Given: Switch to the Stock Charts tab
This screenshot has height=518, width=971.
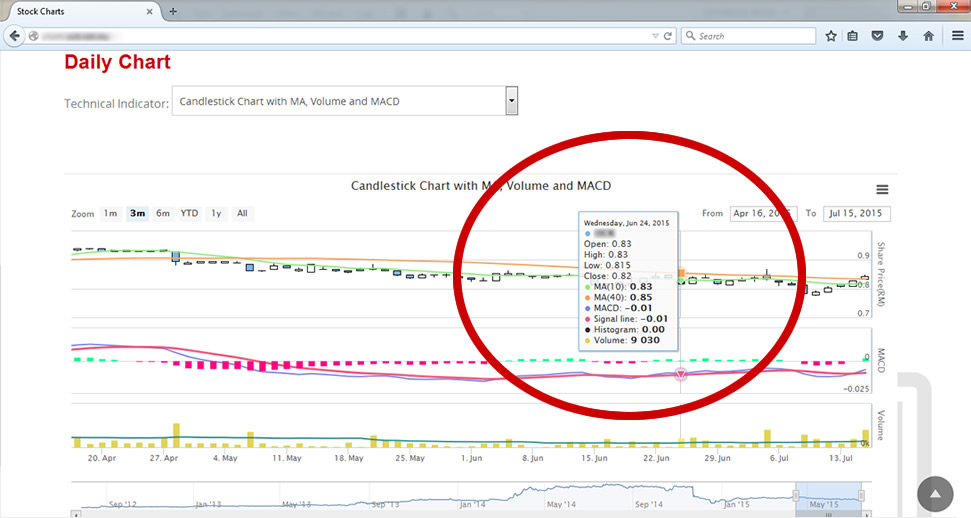Looking at the screenshot, I should [x=70, y=11].
